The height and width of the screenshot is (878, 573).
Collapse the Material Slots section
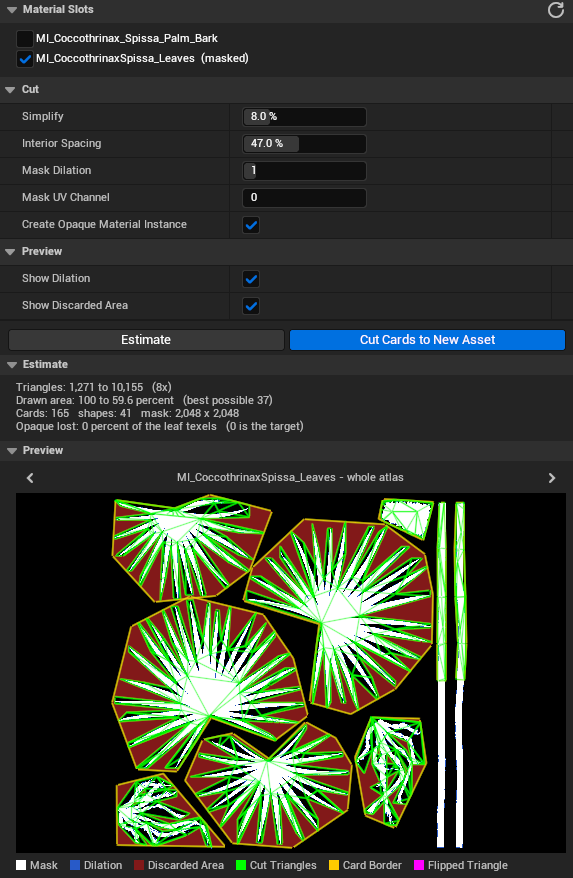coord(11,10)
